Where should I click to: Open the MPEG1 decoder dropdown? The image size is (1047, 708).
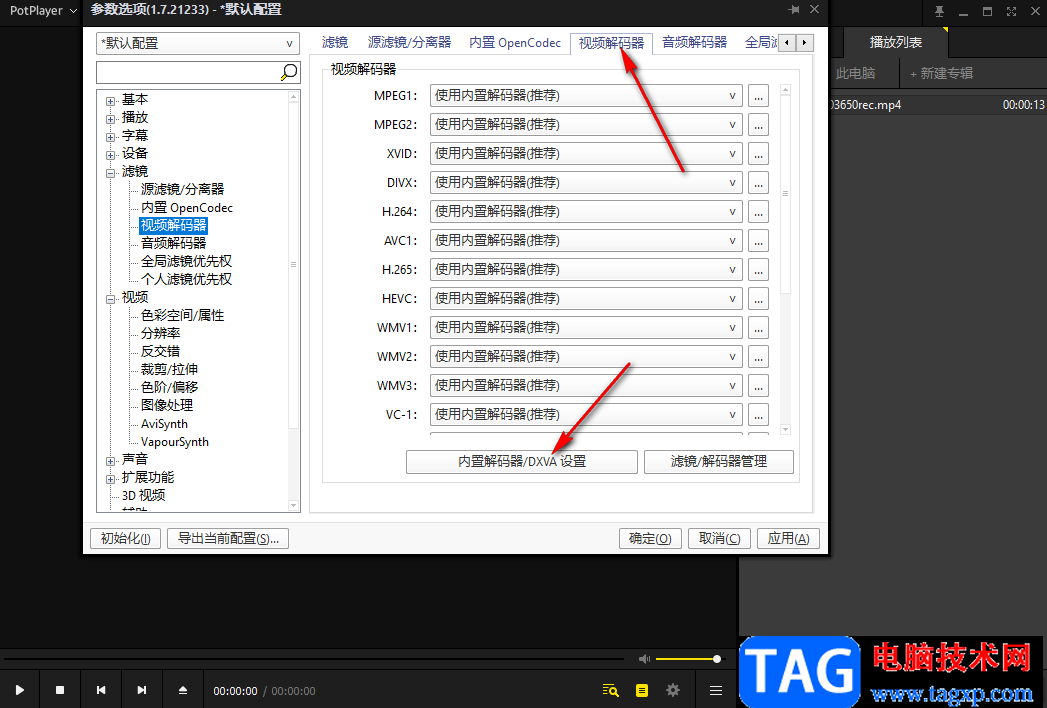pos(586,96)
